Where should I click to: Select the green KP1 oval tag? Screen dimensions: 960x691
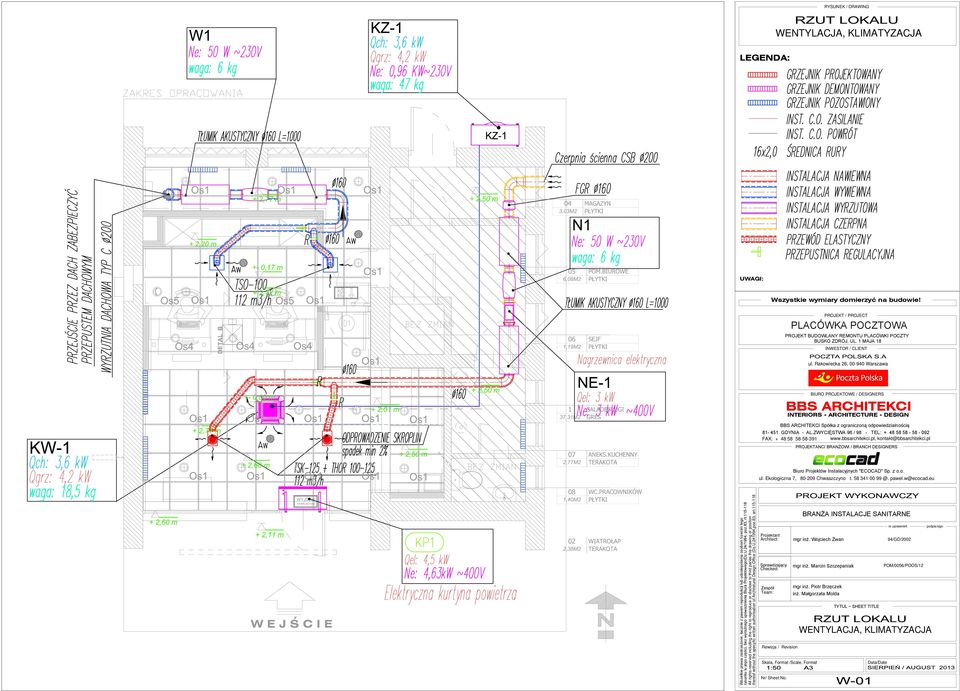point(424,542)
